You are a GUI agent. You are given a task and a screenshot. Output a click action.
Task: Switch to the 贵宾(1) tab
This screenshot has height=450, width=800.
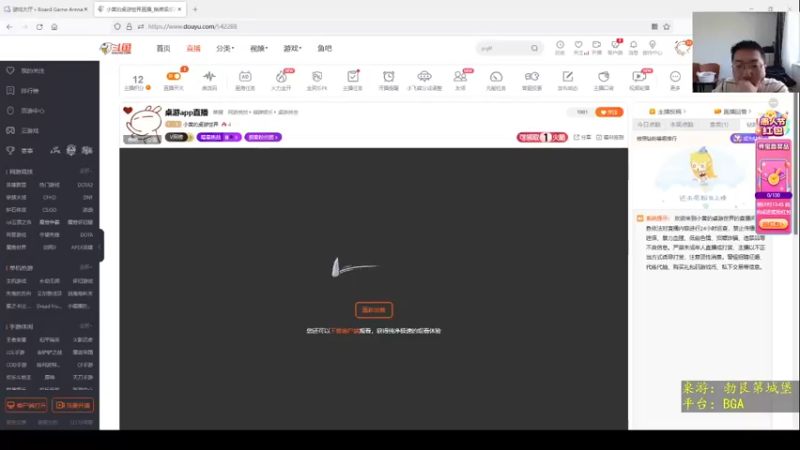tap(719, 124)
